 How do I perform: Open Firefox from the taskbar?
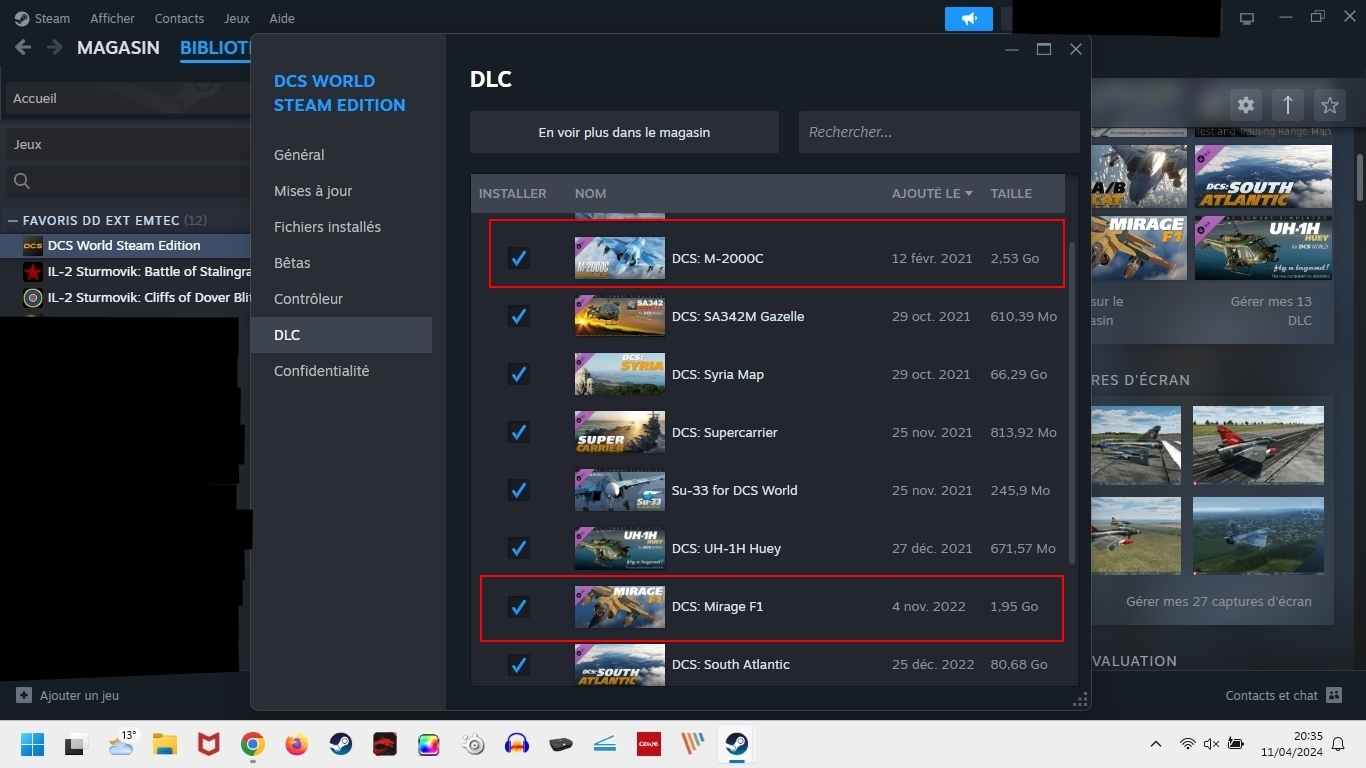296,744
